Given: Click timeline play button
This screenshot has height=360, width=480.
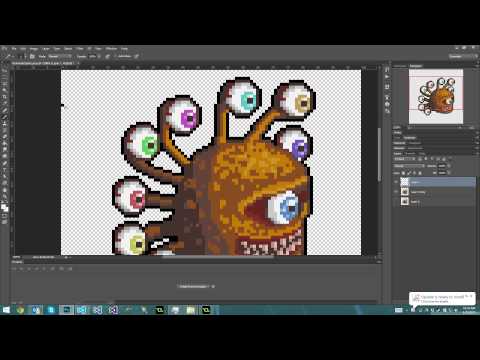Looking at the screenshot, I should pyautogui.click(x=29, y=268).
